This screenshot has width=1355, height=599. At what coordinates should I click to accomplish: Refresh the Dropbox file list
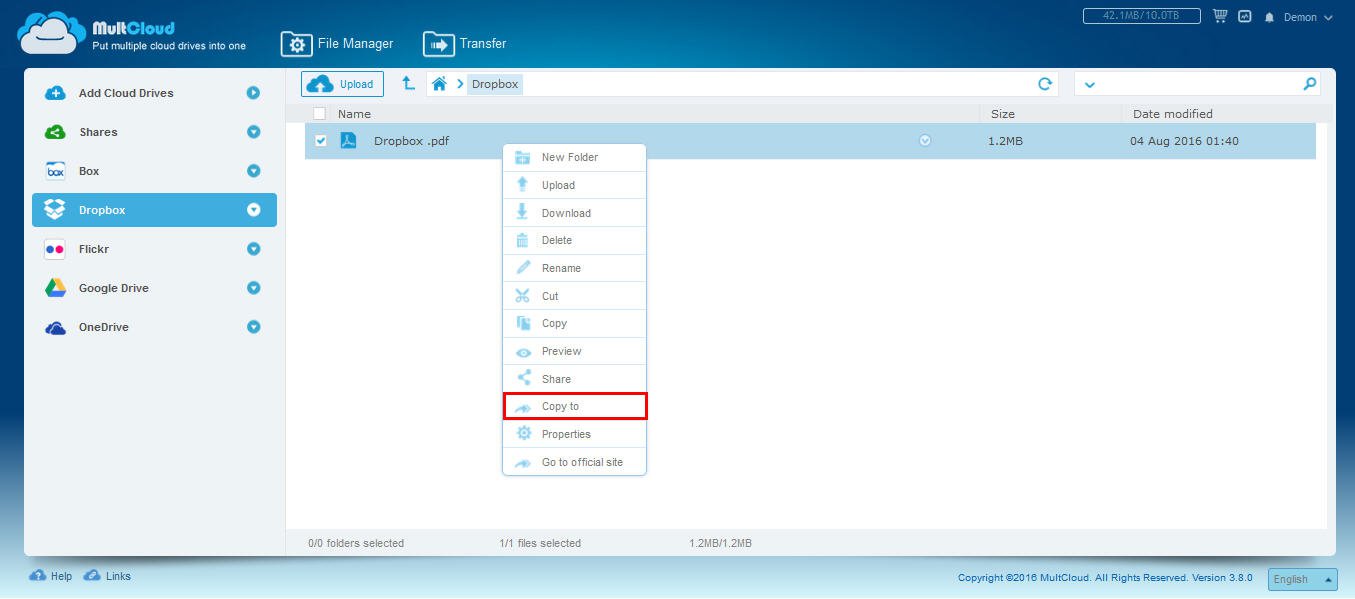click(1045, 84)
